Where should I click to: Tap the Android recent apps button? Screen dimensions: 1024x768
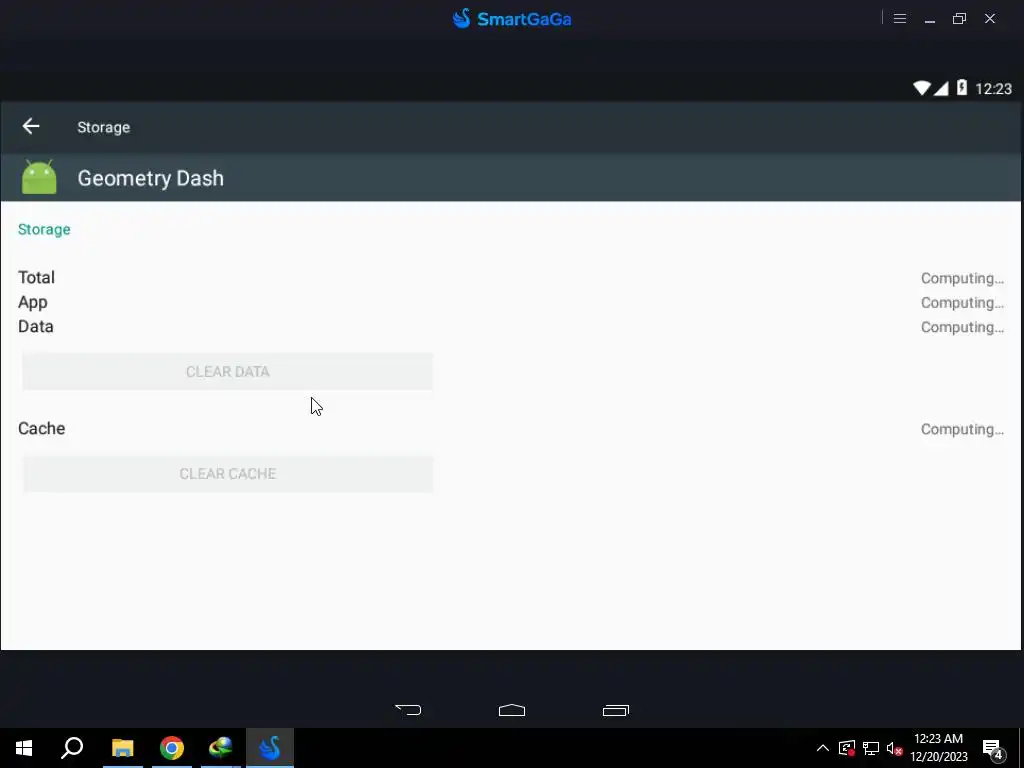coord(616,710)
